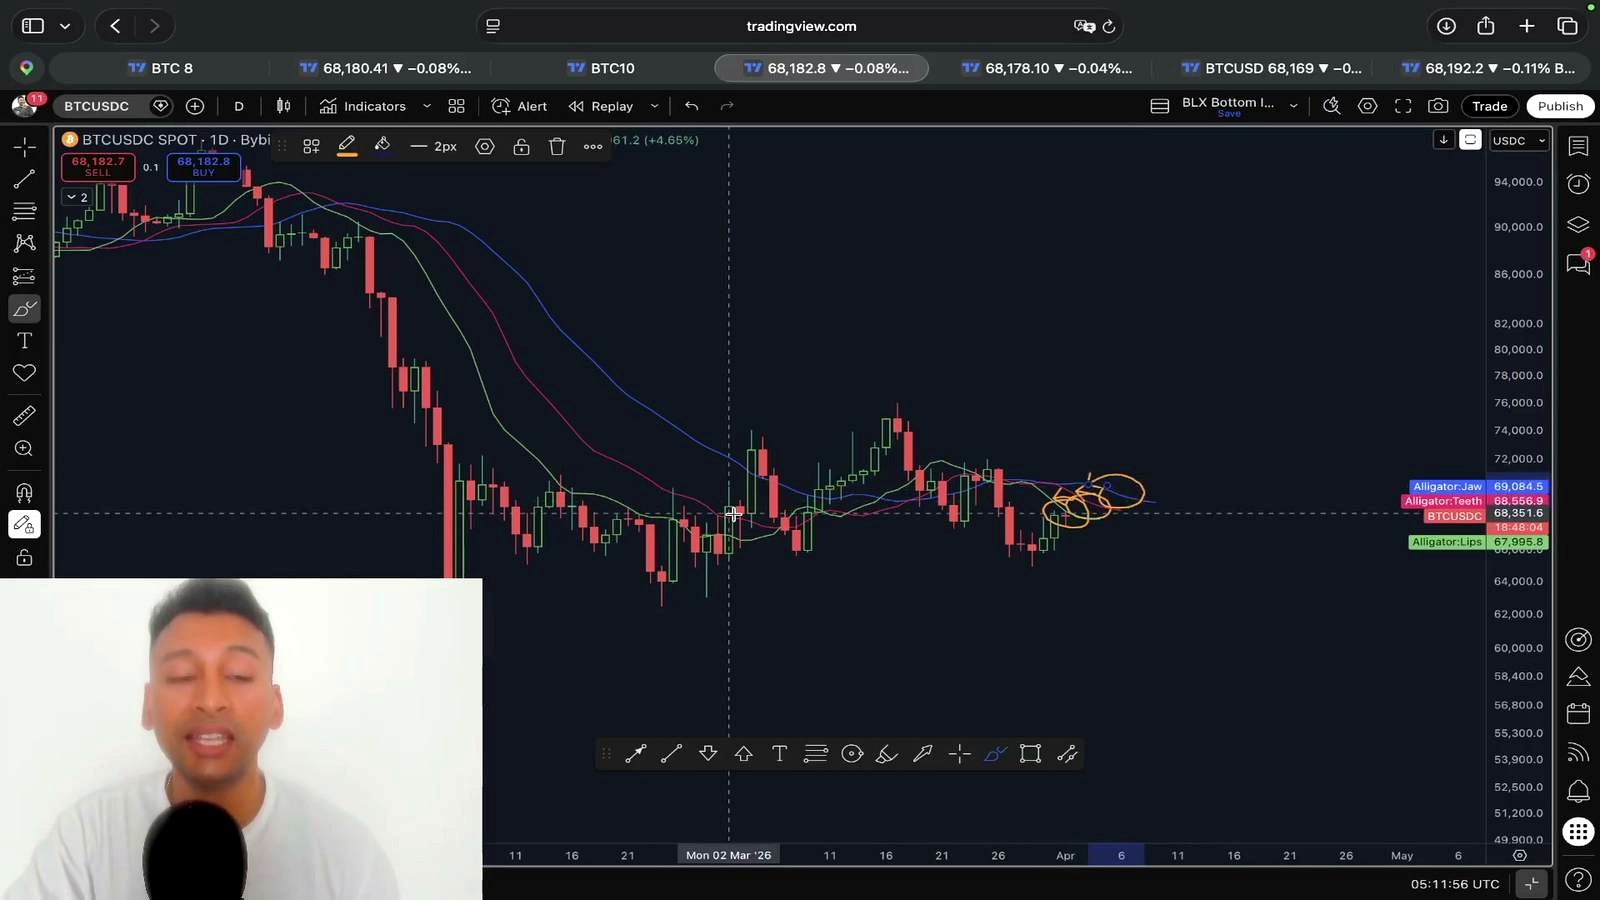Change the D timeframe interval

point(239,106)
